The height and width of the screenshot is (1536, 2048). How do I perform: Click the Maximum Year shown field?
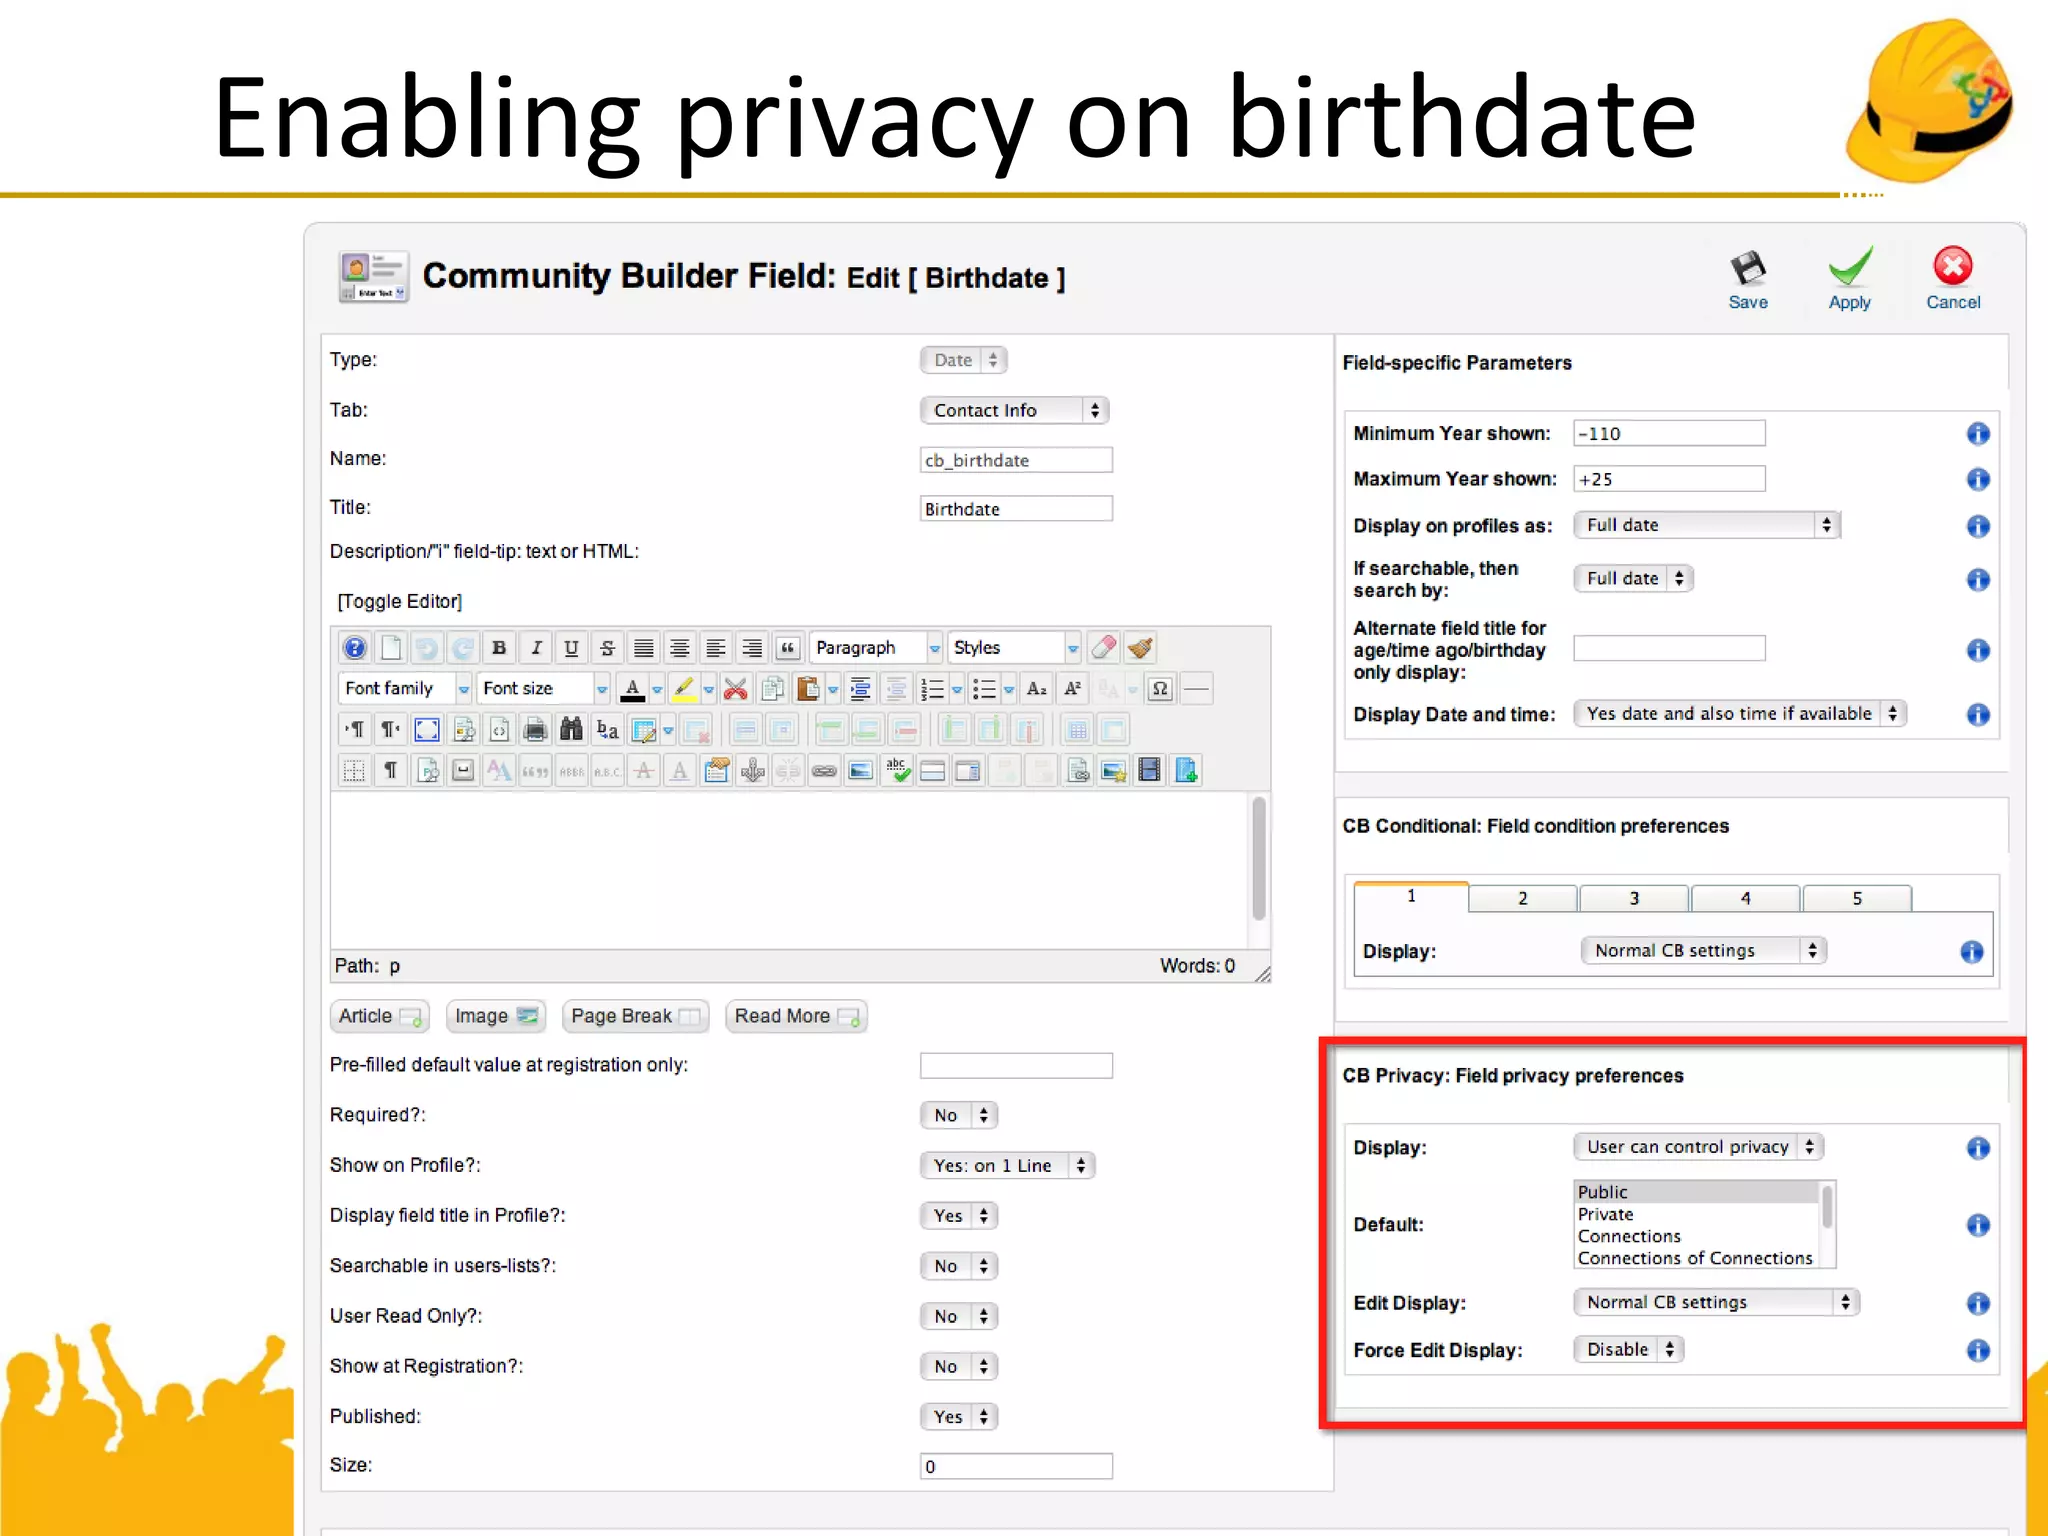(1669, 479)
